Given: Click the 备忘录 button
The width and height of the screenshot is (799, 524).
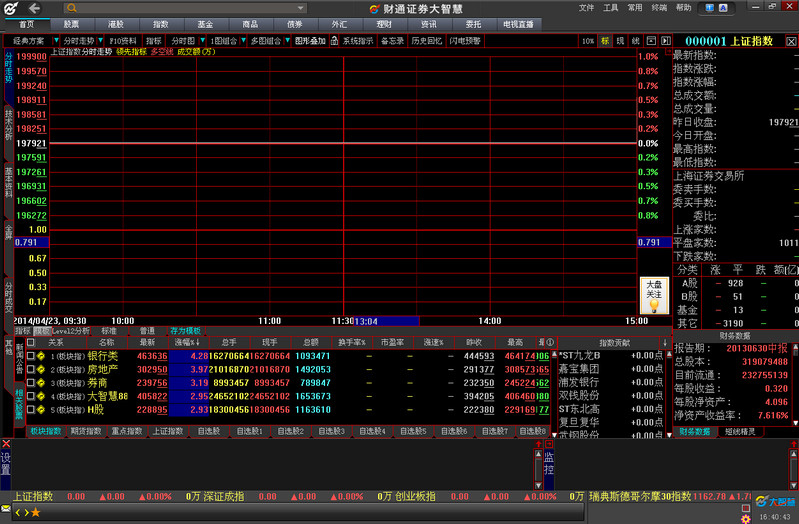Looking at the screenshot, I should tap(392, 41).
